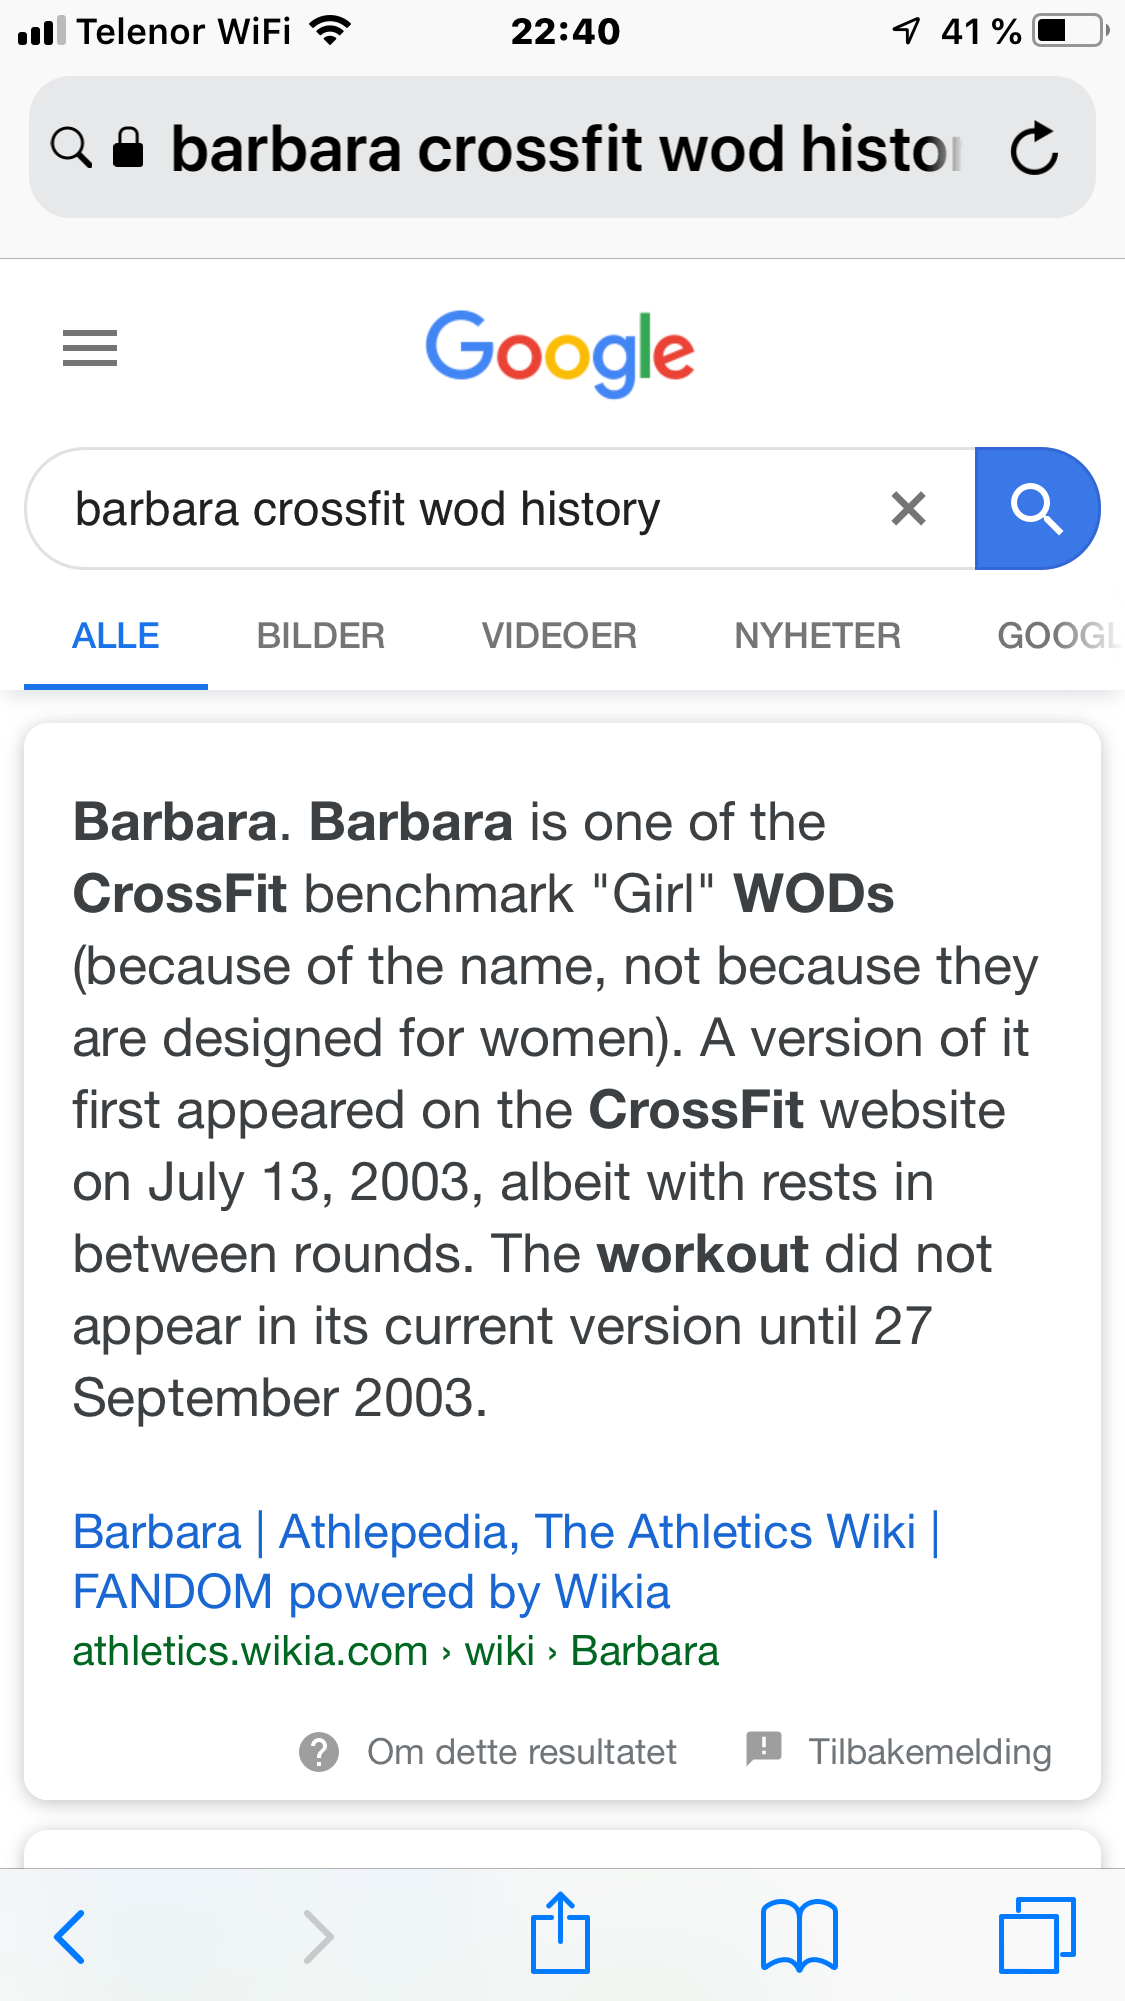Tap the Safari forward arrow
Viewport: 1125px width, 2001px height.
[x=318, y=1937]
